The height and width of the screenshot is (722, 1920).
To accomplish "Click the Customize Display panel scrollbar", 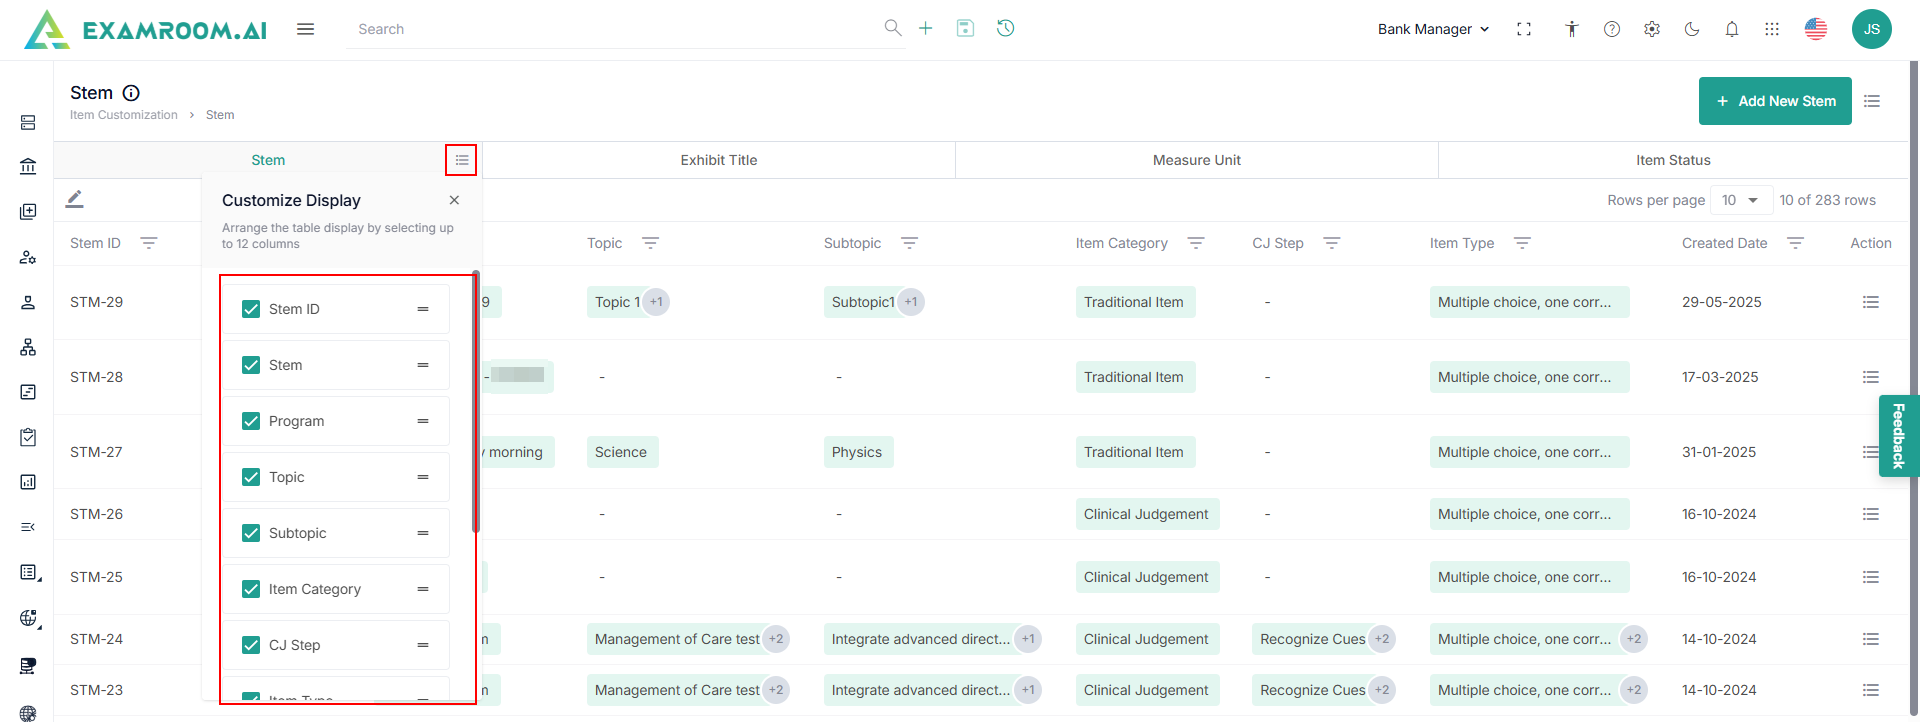I will pos(476,400).
